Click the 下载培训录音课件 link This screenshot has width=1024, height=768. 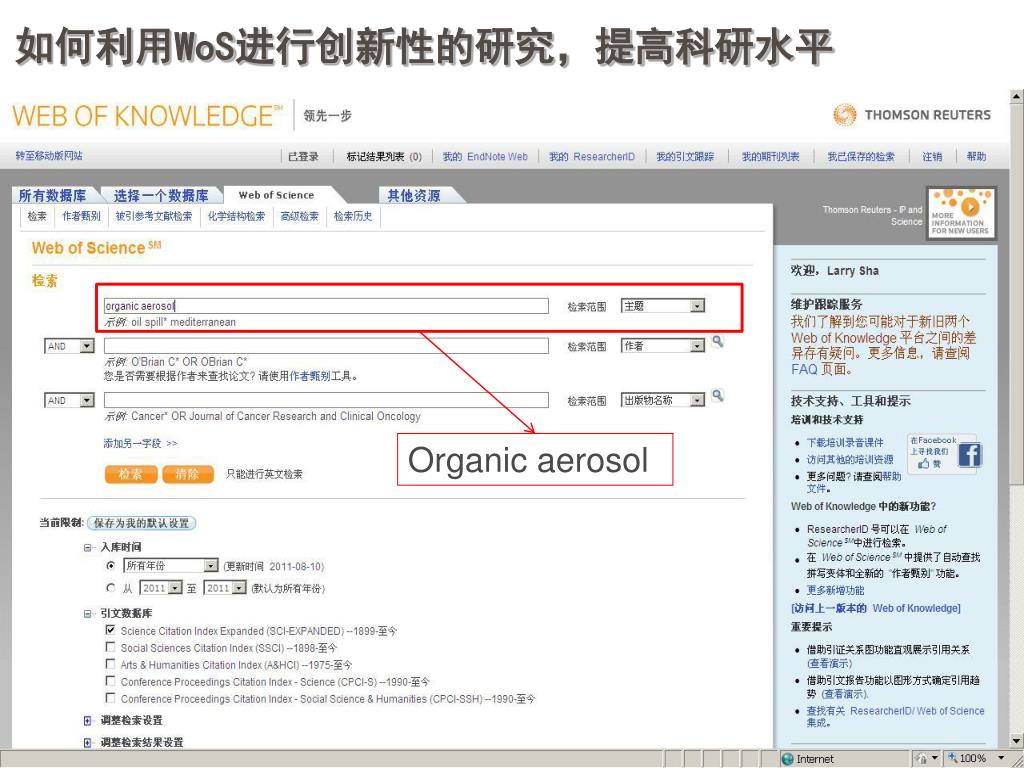(x=845, y=442)
